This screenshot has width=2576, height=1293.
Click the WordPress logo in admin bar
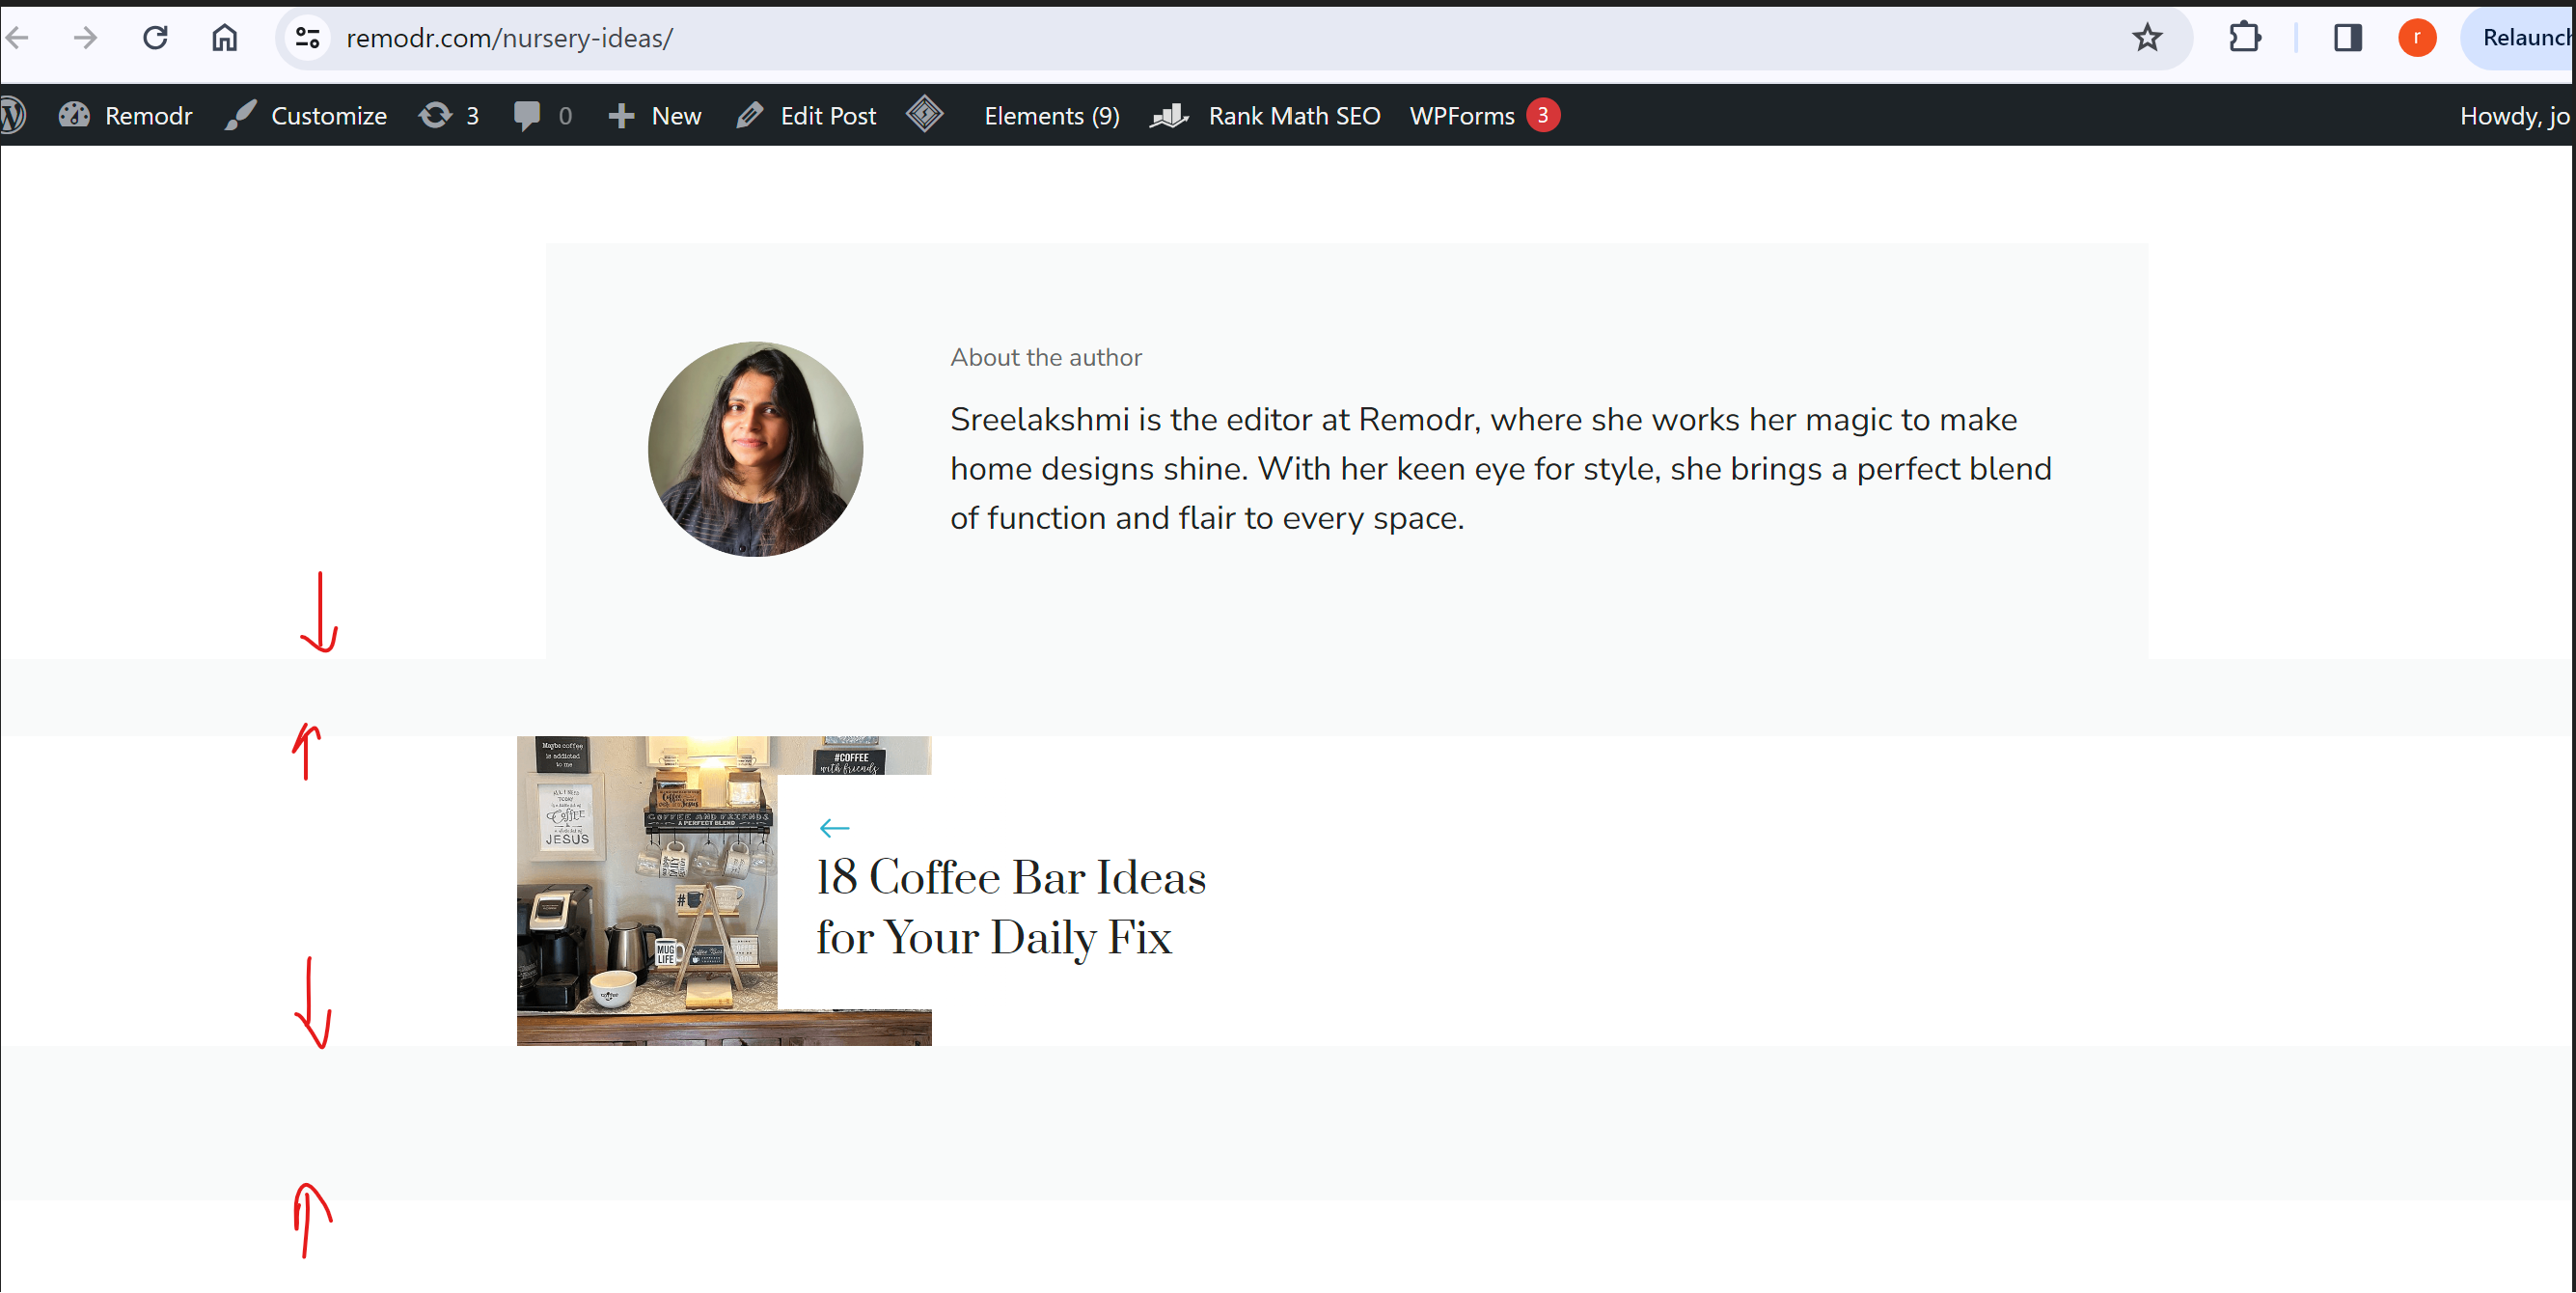13,116
